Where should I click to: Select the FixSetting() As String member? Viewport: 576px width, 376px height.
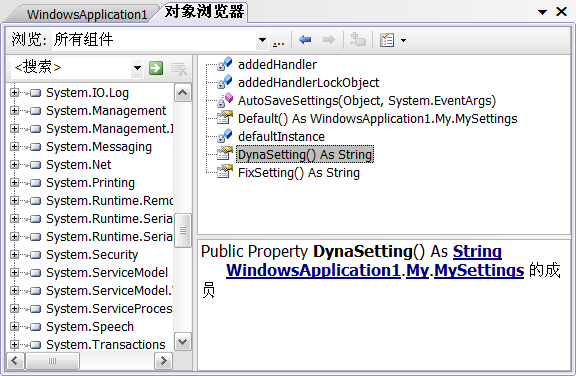pos(299,173)
